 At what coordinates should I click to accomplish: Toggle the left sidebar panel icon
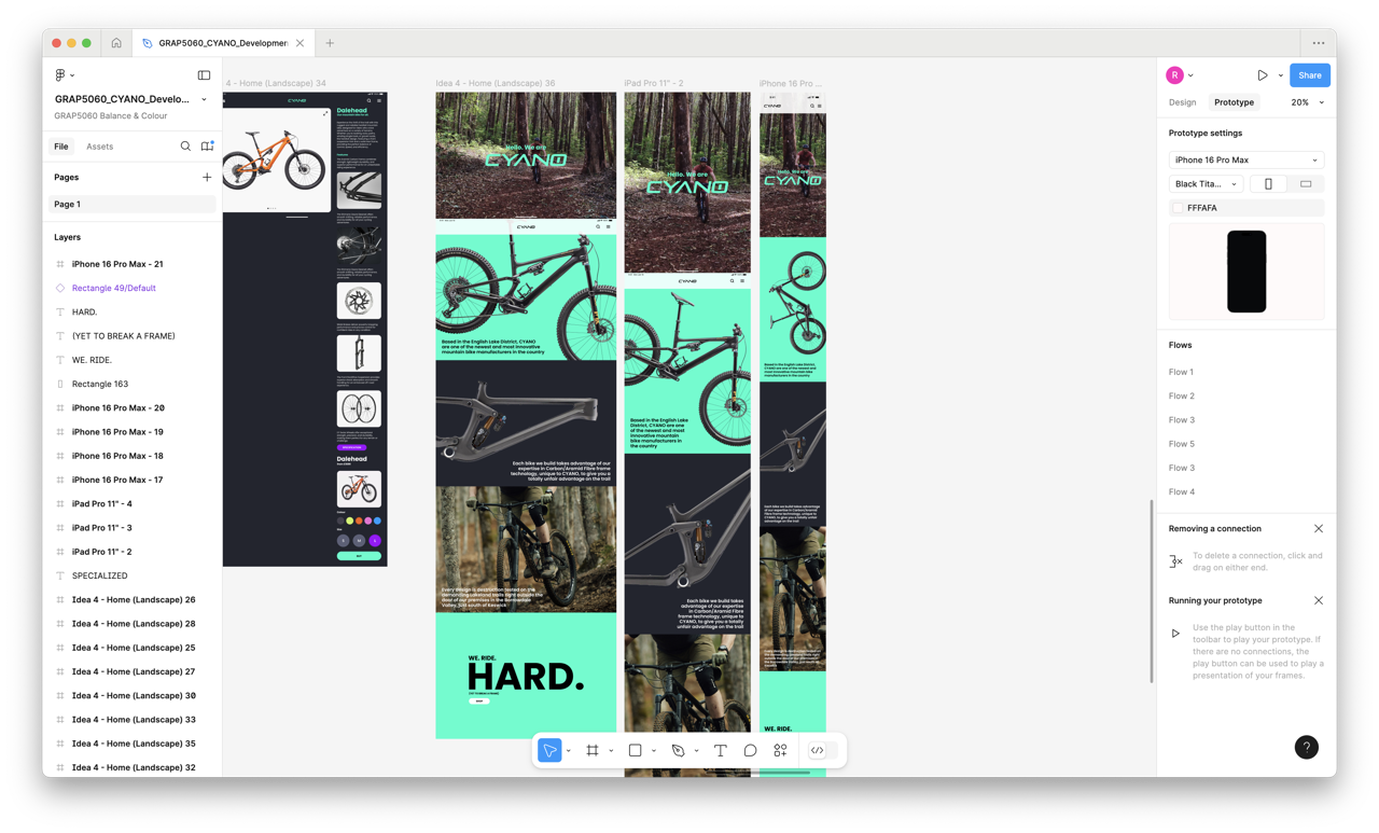click(x=204, y=75)
